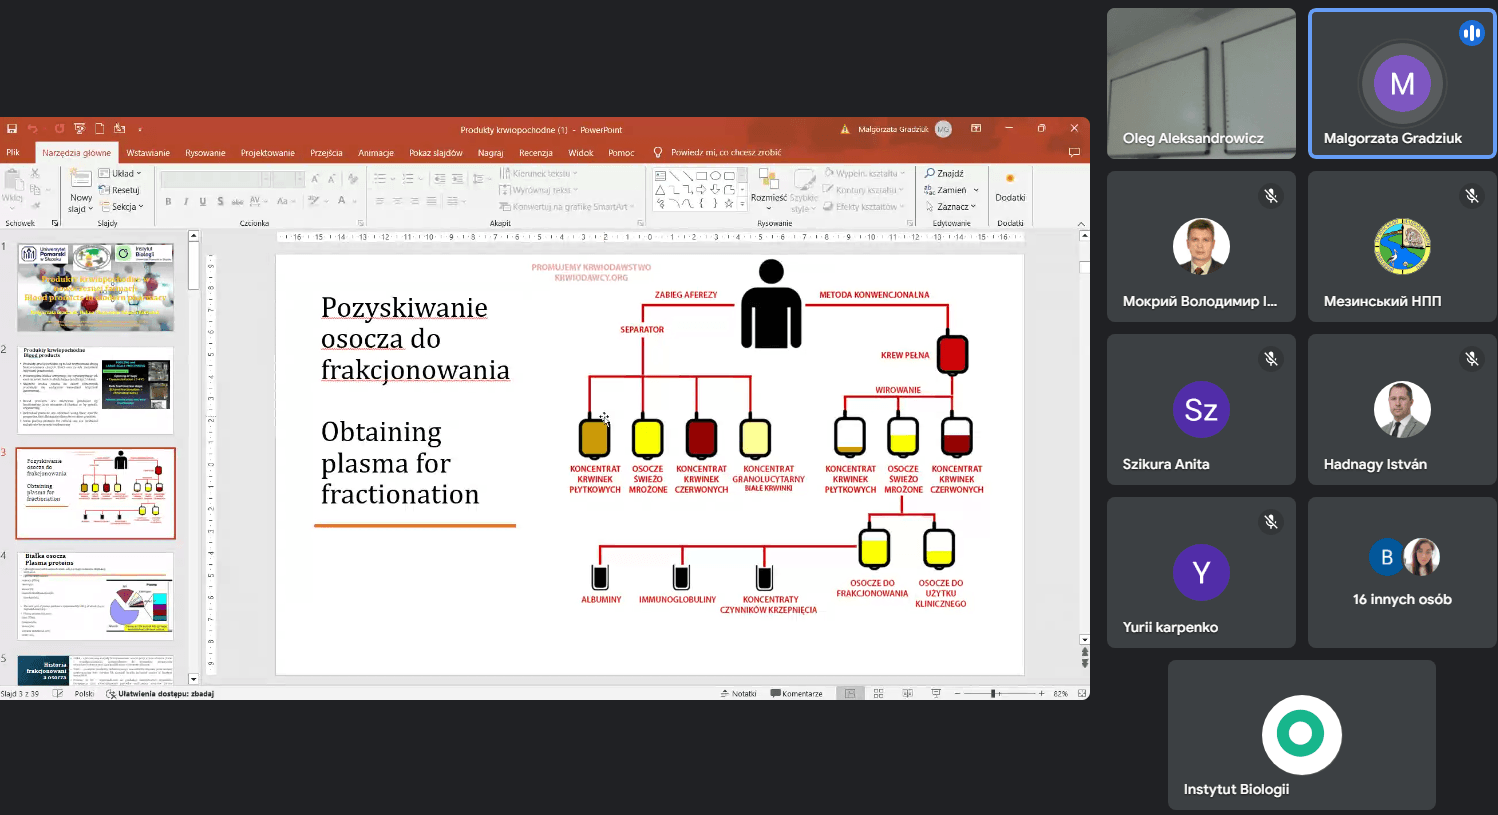This screenshot has width=1498, height=815.
Task: Select the rectangle shape in shapes gallery
Action: pos(701,176)
